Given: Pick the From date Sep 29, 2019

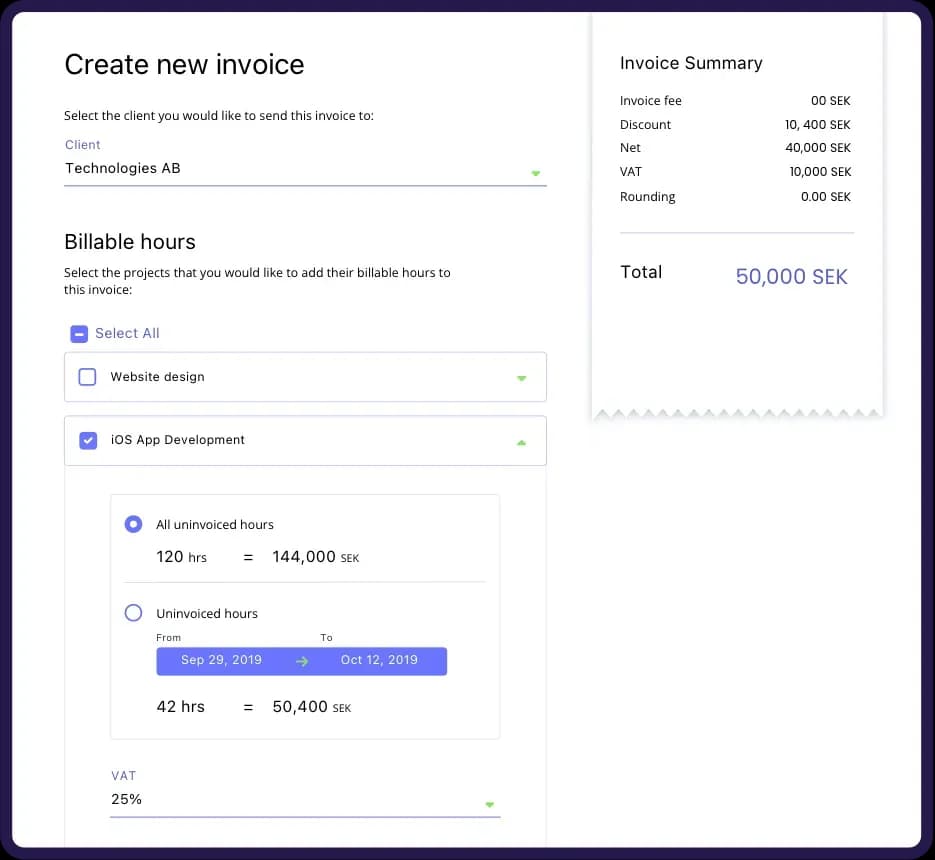Looking at the screenshot, I should 221,660.
